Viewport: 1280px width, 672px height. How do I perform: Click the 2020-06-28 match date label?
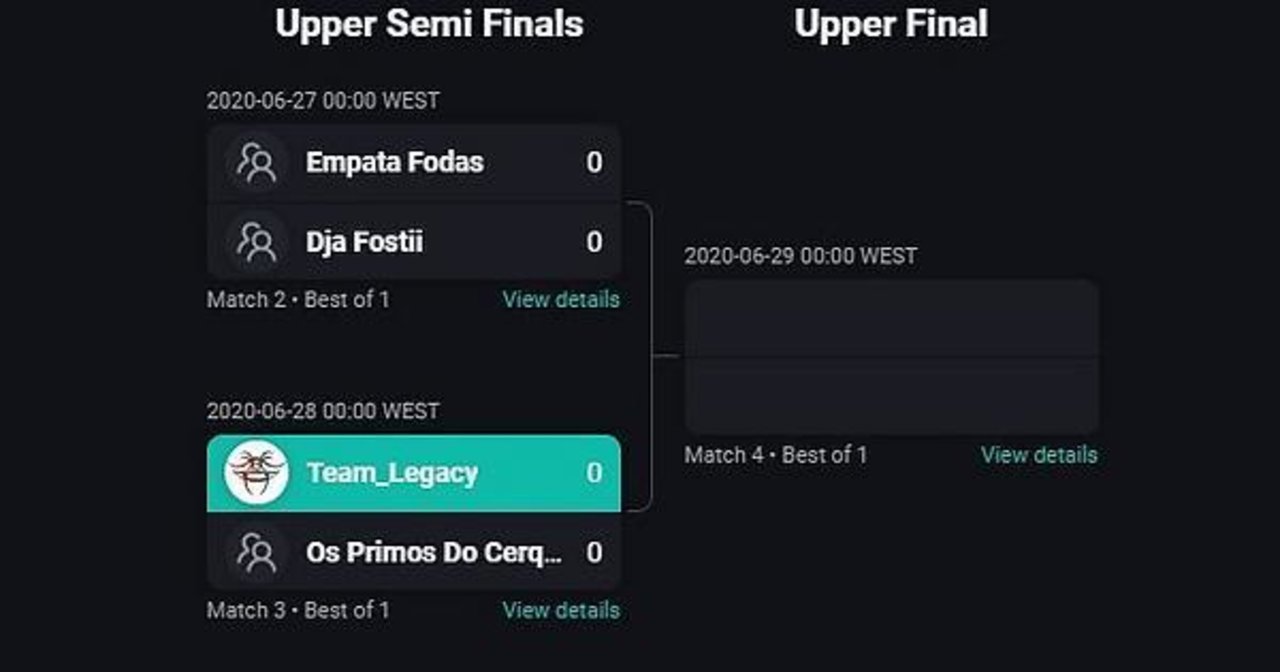point(322,411)
